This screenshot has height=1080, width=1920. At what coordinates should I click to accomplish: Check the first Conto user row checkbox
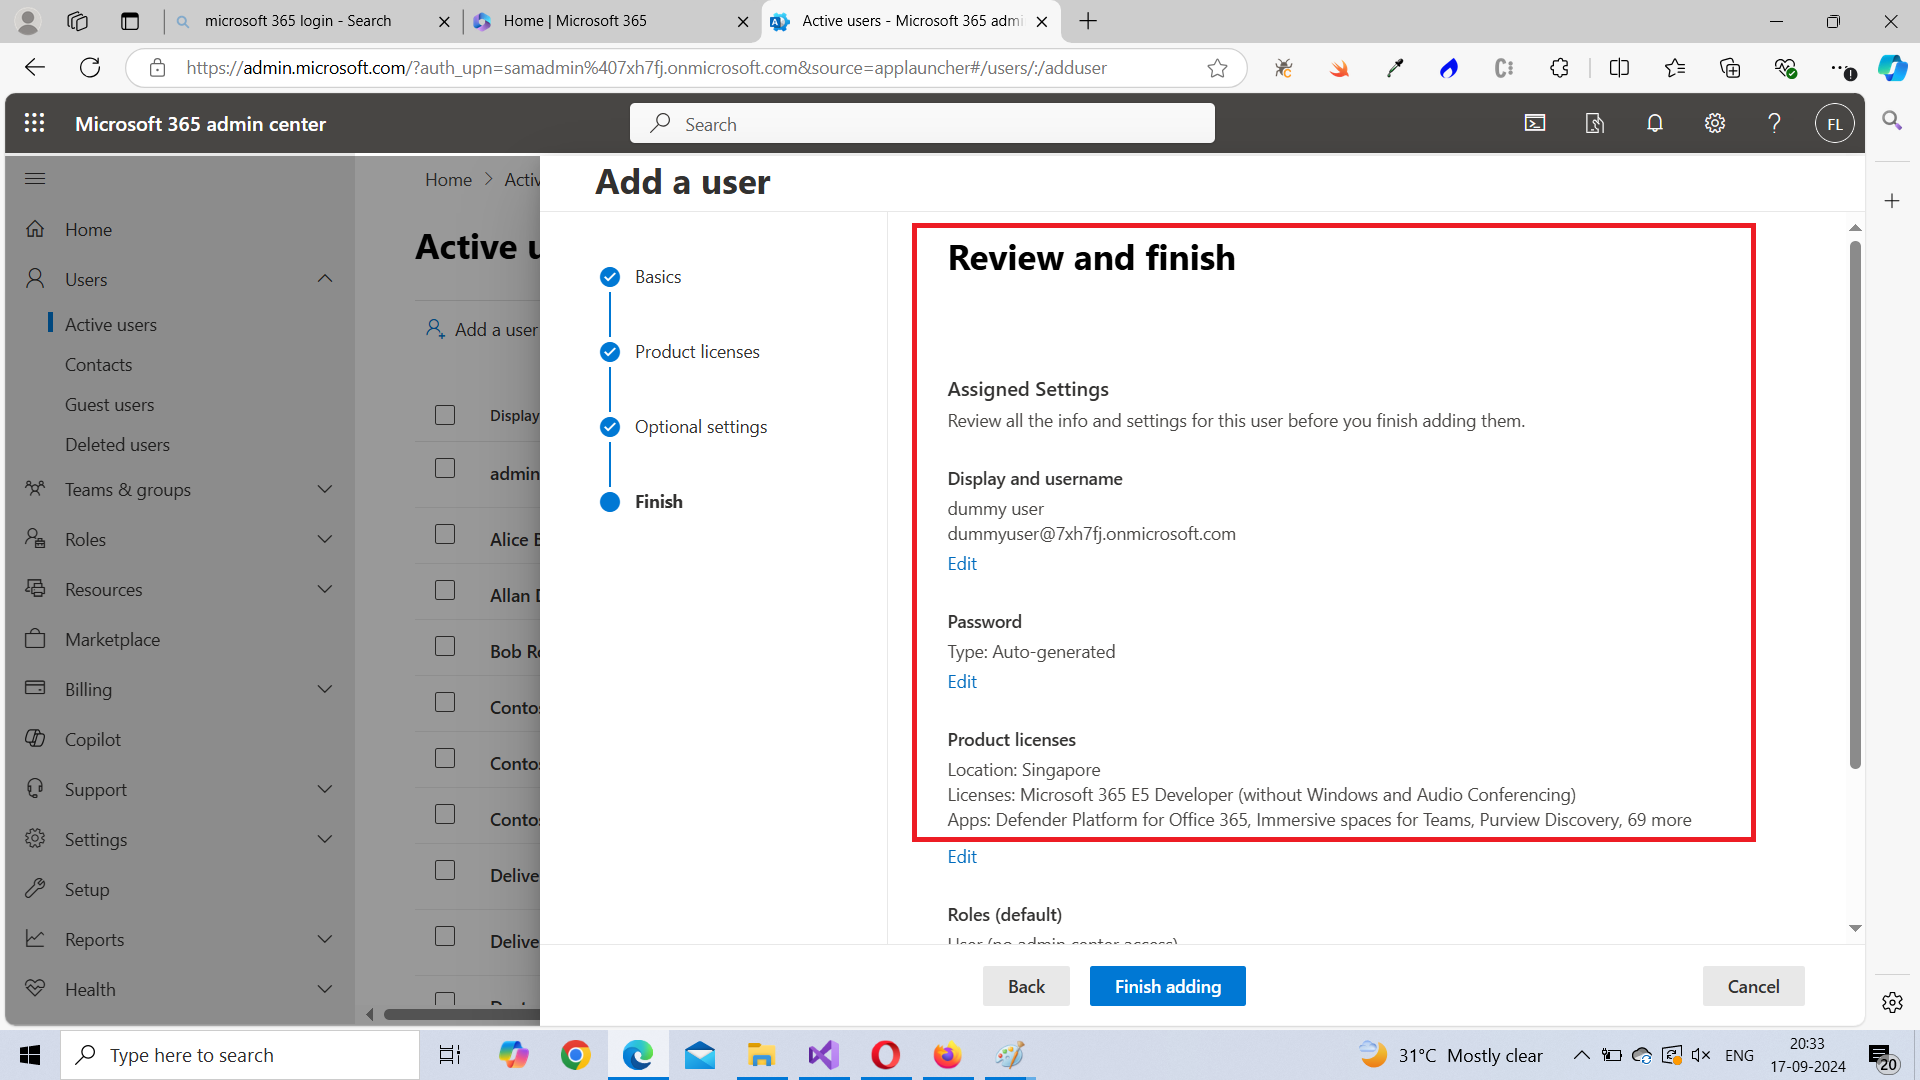pos(445,702)
